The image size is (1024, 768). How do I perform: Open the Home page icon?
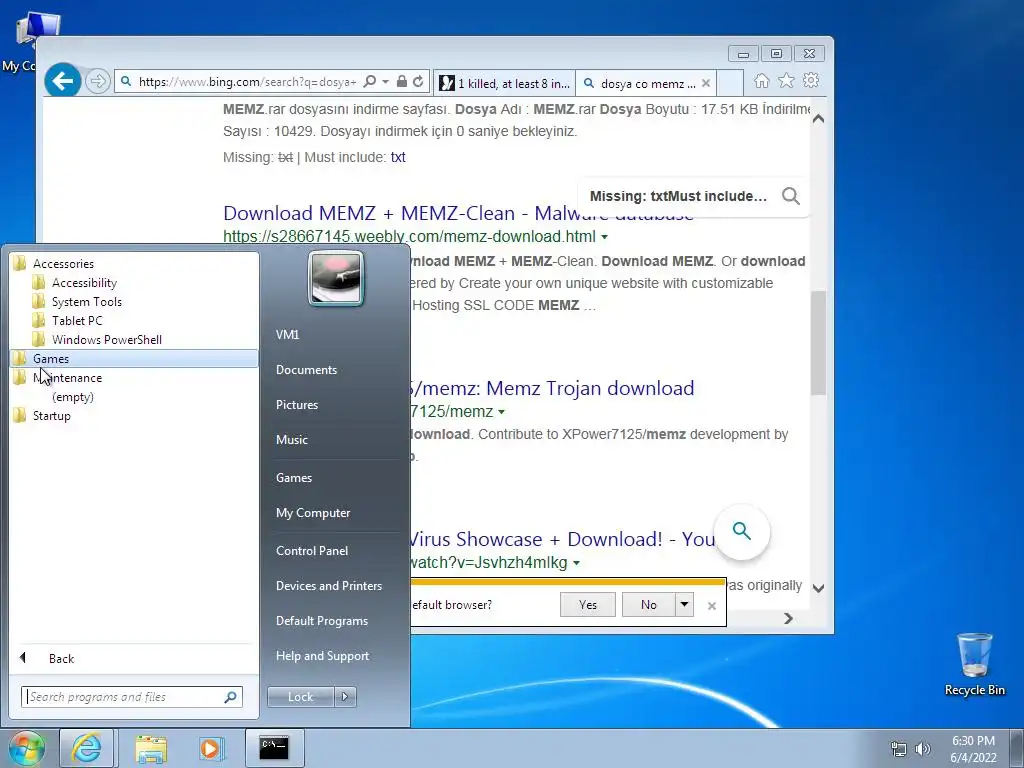click(761, 80)
